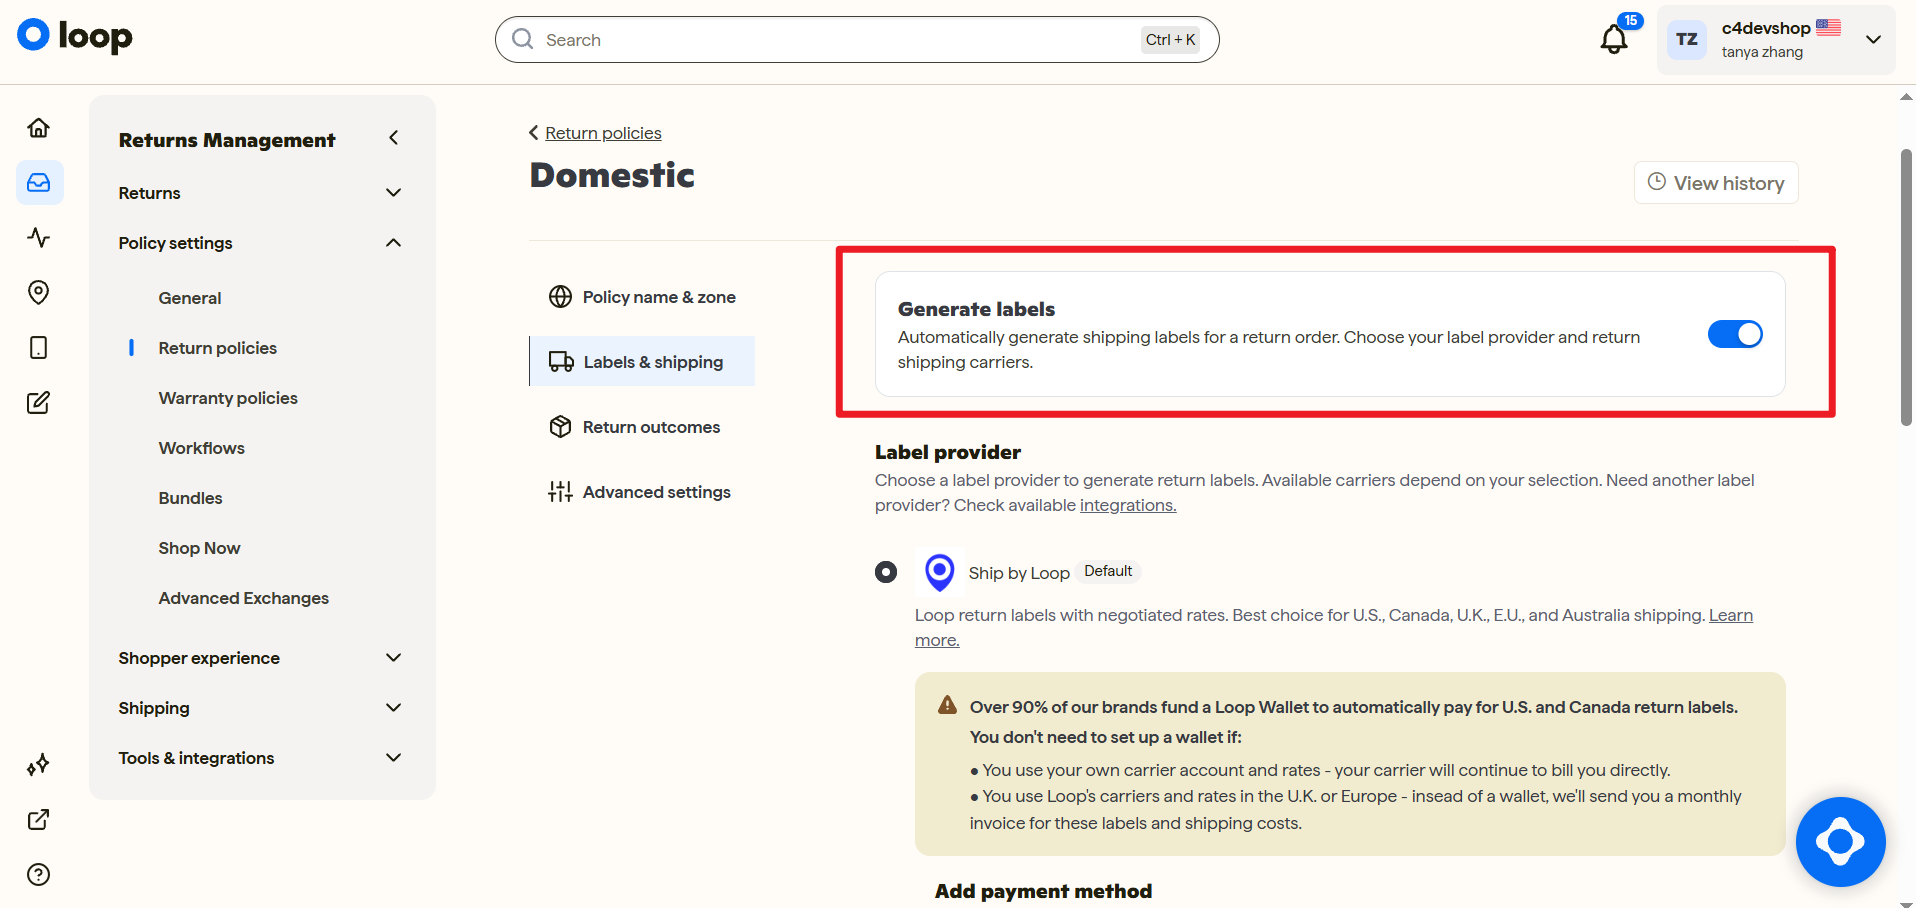Open the edit pencil sidebar icon
1916x908 pixels.
click(39, 403)
